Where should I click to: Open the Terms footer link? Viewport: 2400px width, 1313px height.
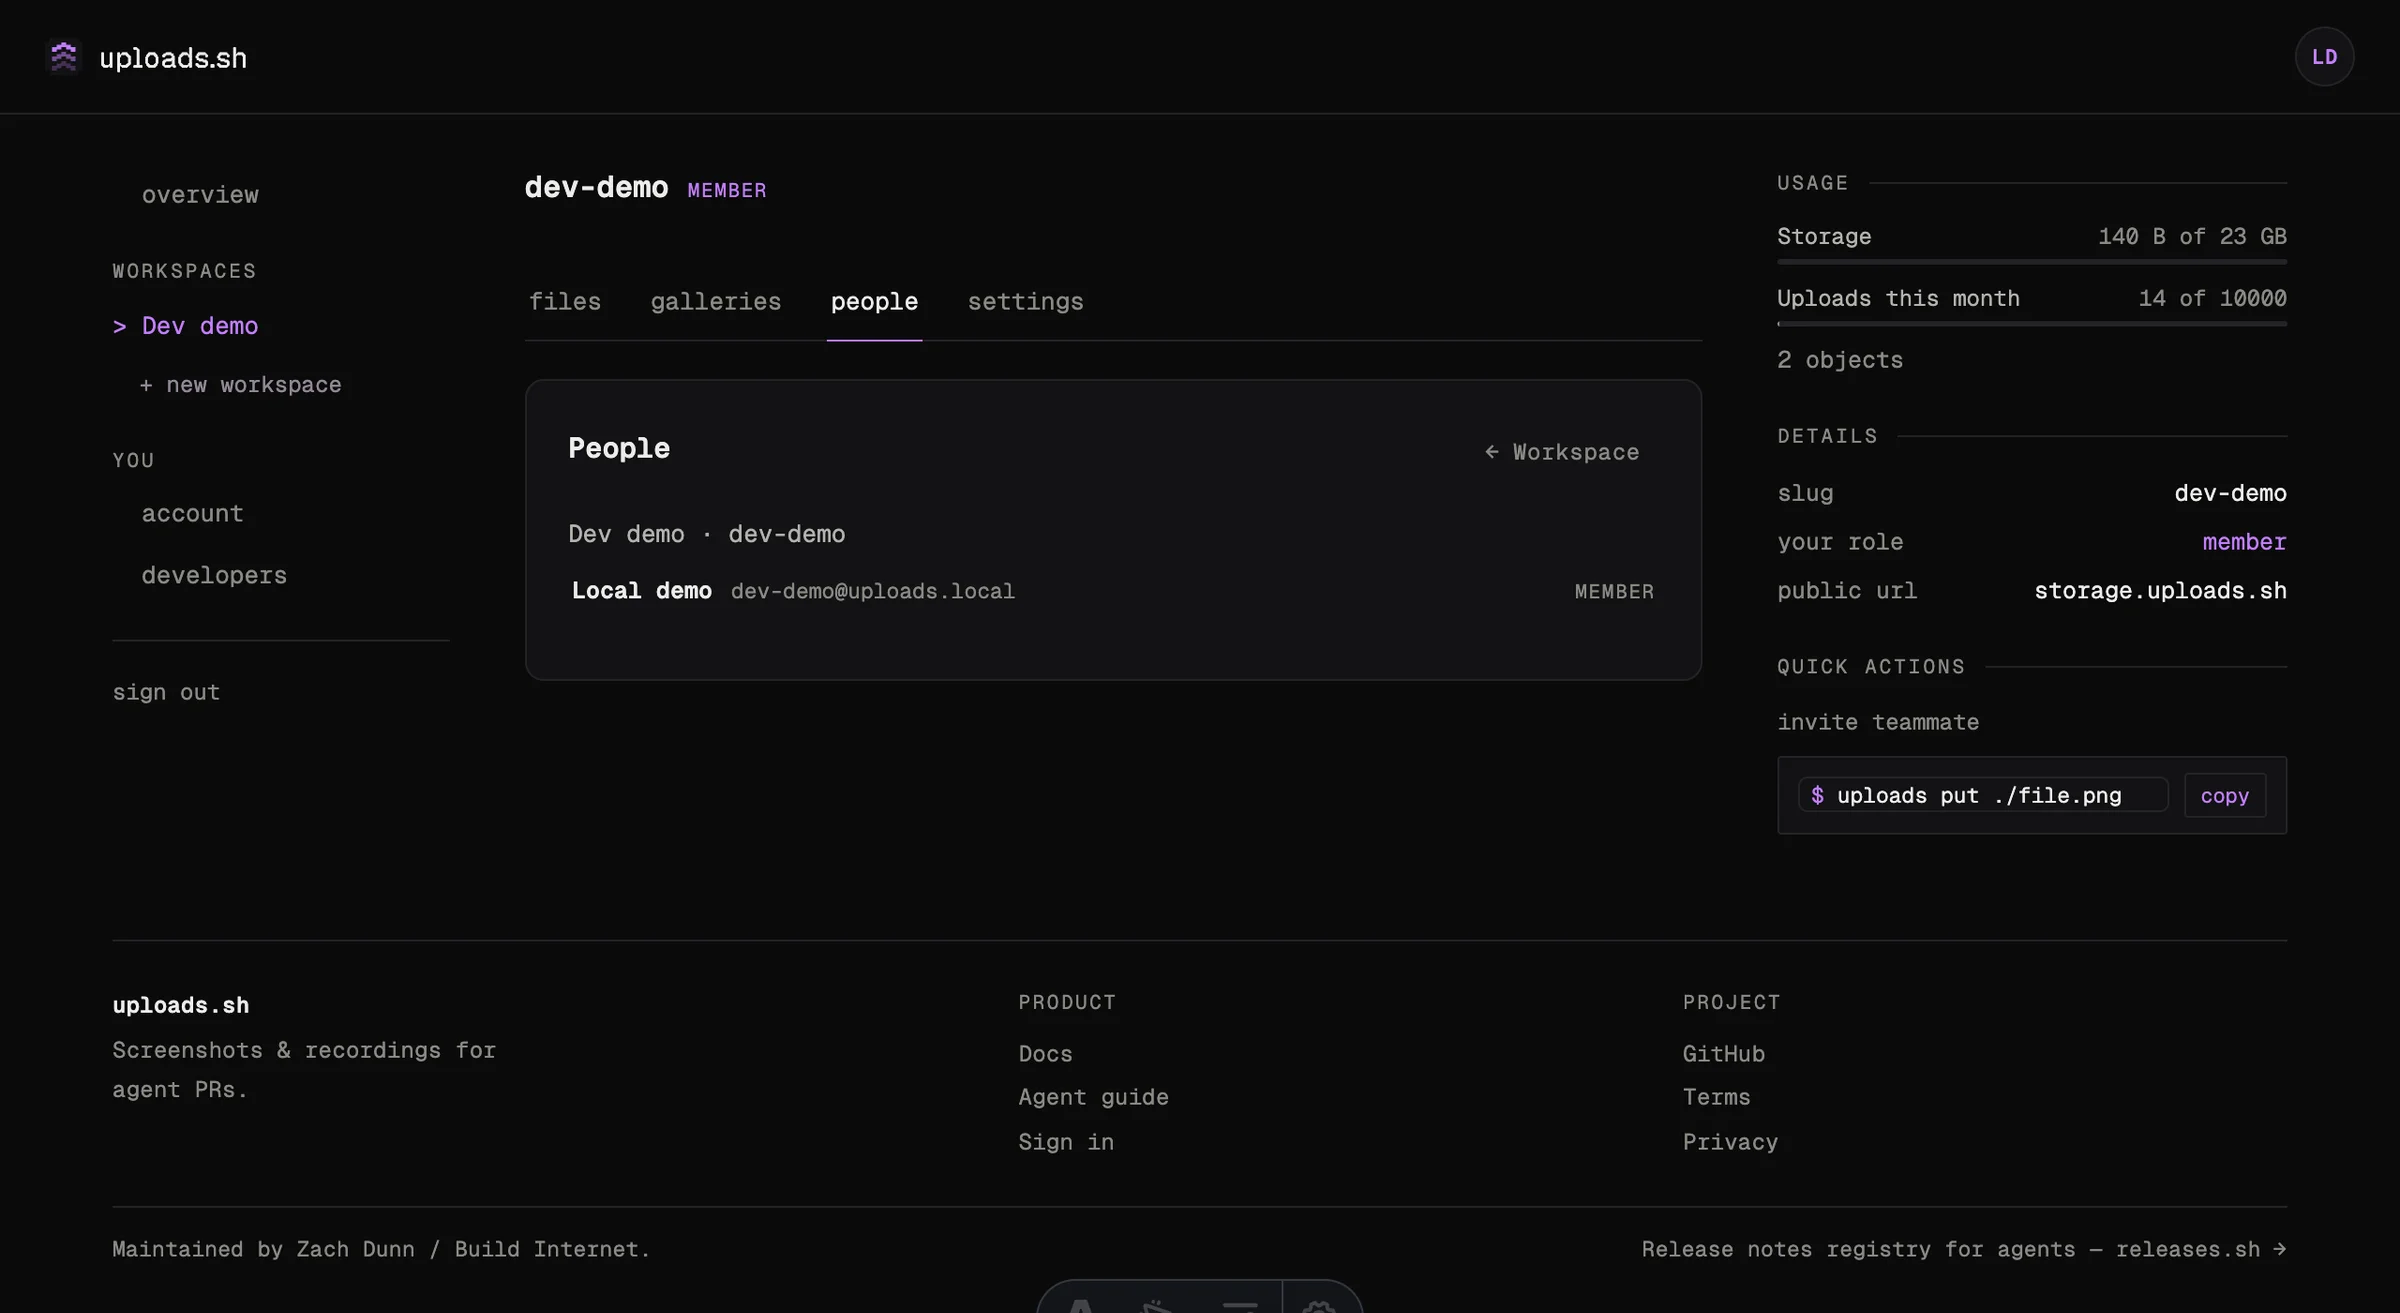1716,1098
